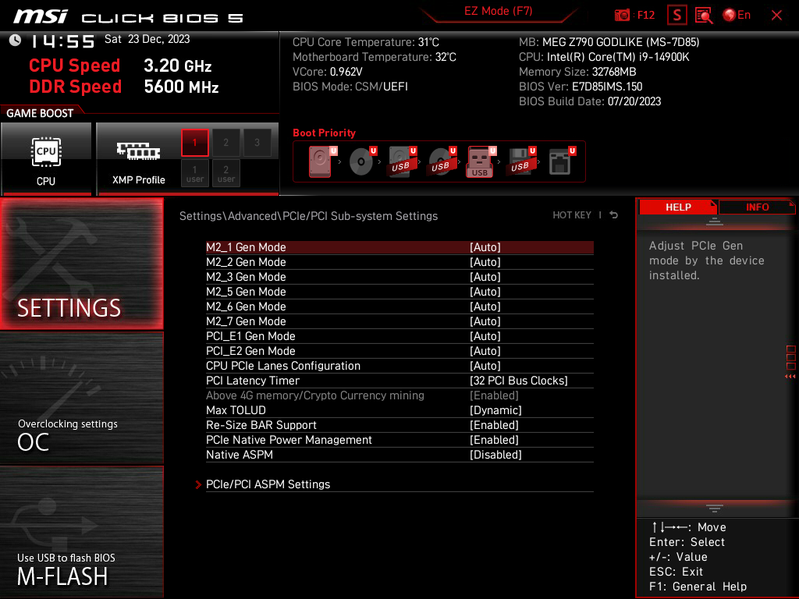Open the OC overclocking settings section
The height and width of the screenshot is (599, 799).
click(82, 398)
